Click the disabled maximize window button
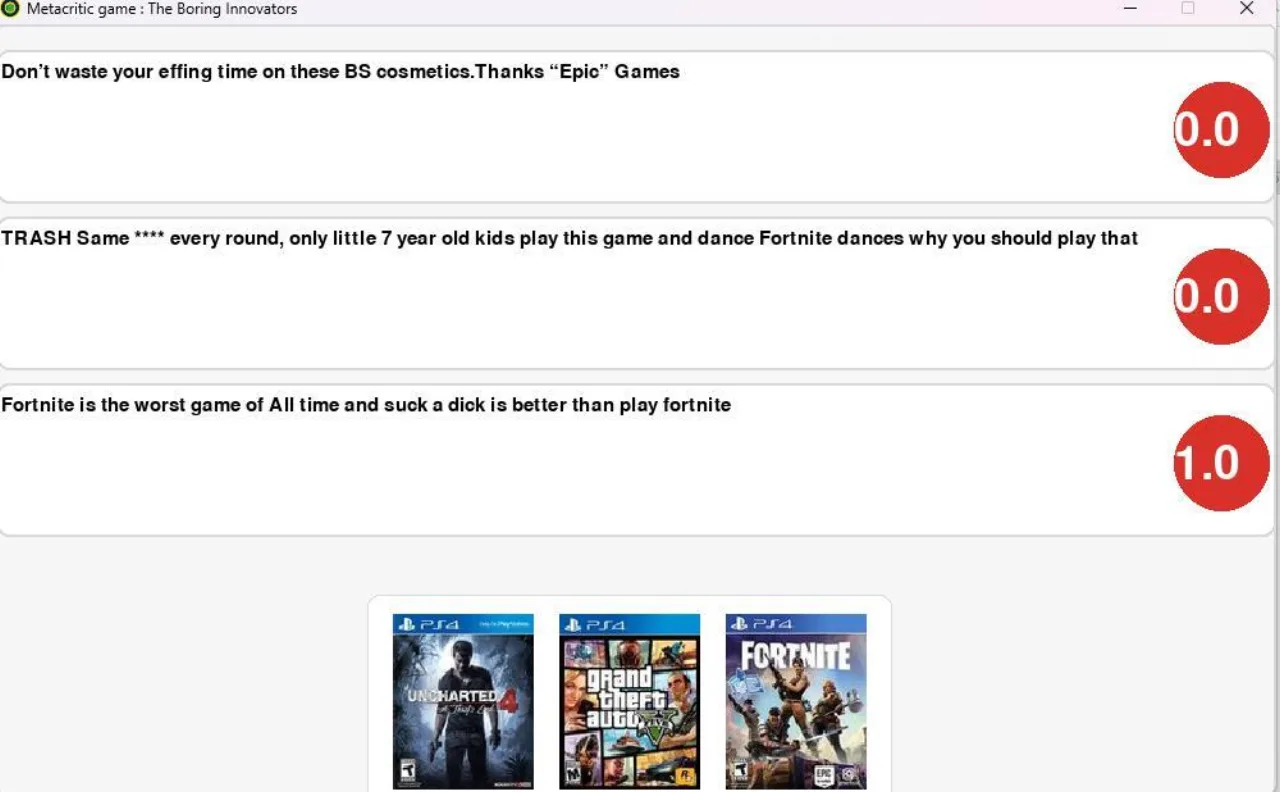 (x=1188, y=8)
